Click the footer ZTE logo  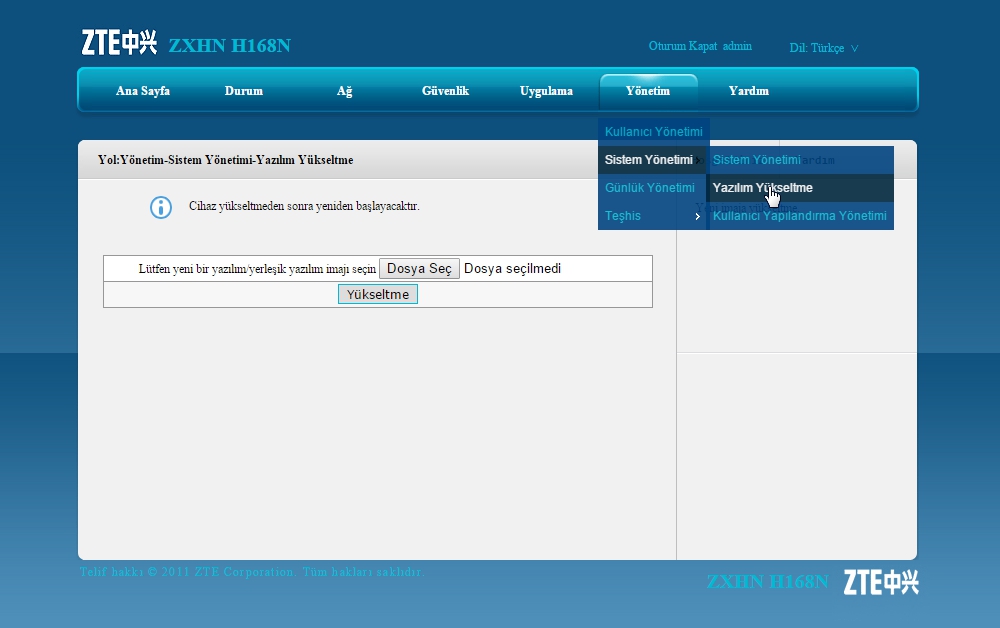[x=881, y=582]
